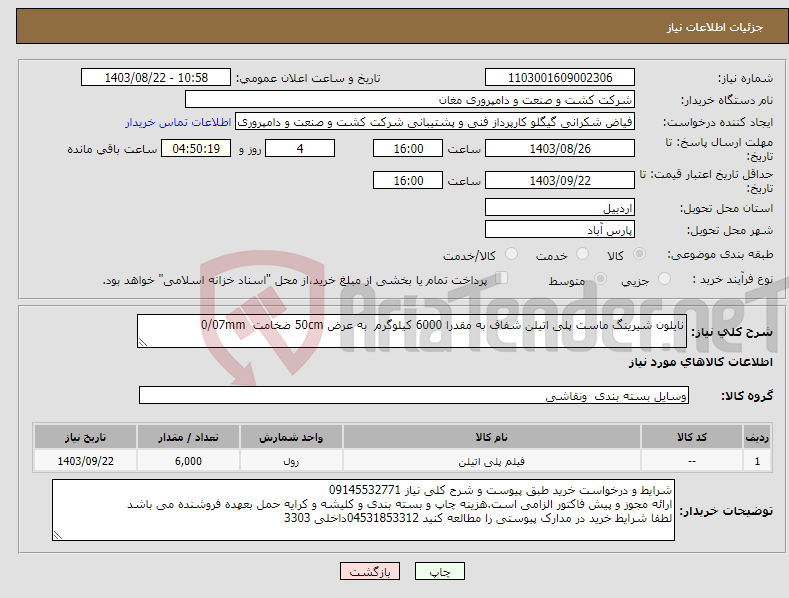Click the response deadline date 1403/08/26
789x598 pixels.
coord(560,148)
